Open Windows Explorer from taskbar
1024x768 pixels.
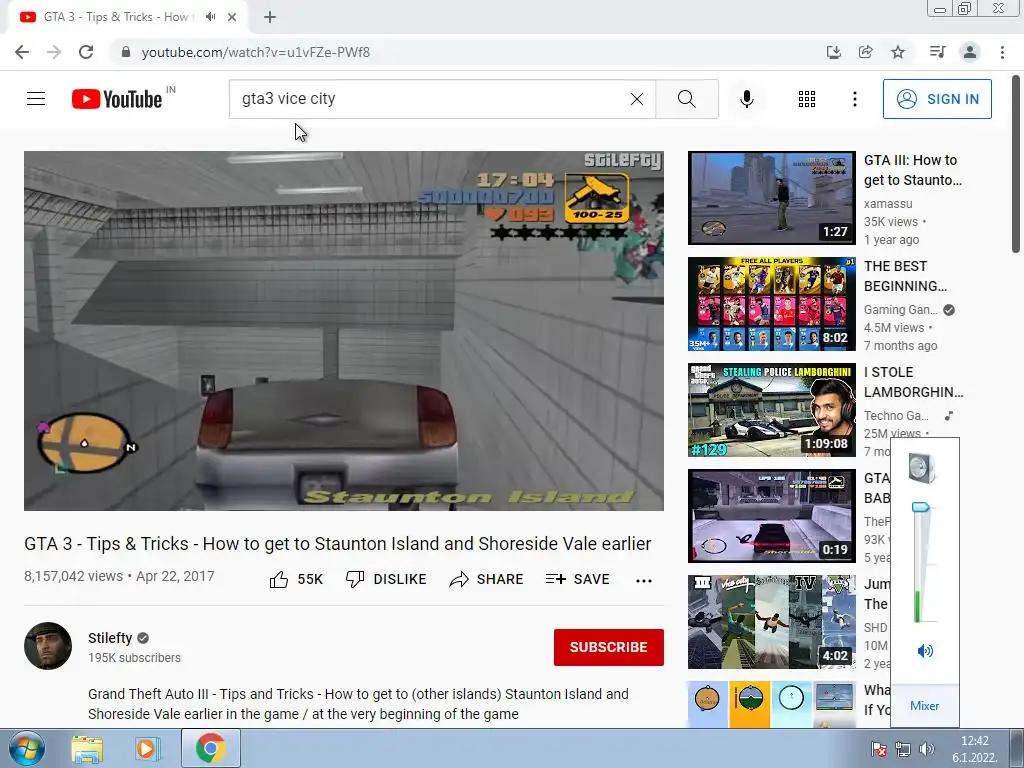pyautogui.click(x=87, y=749)
